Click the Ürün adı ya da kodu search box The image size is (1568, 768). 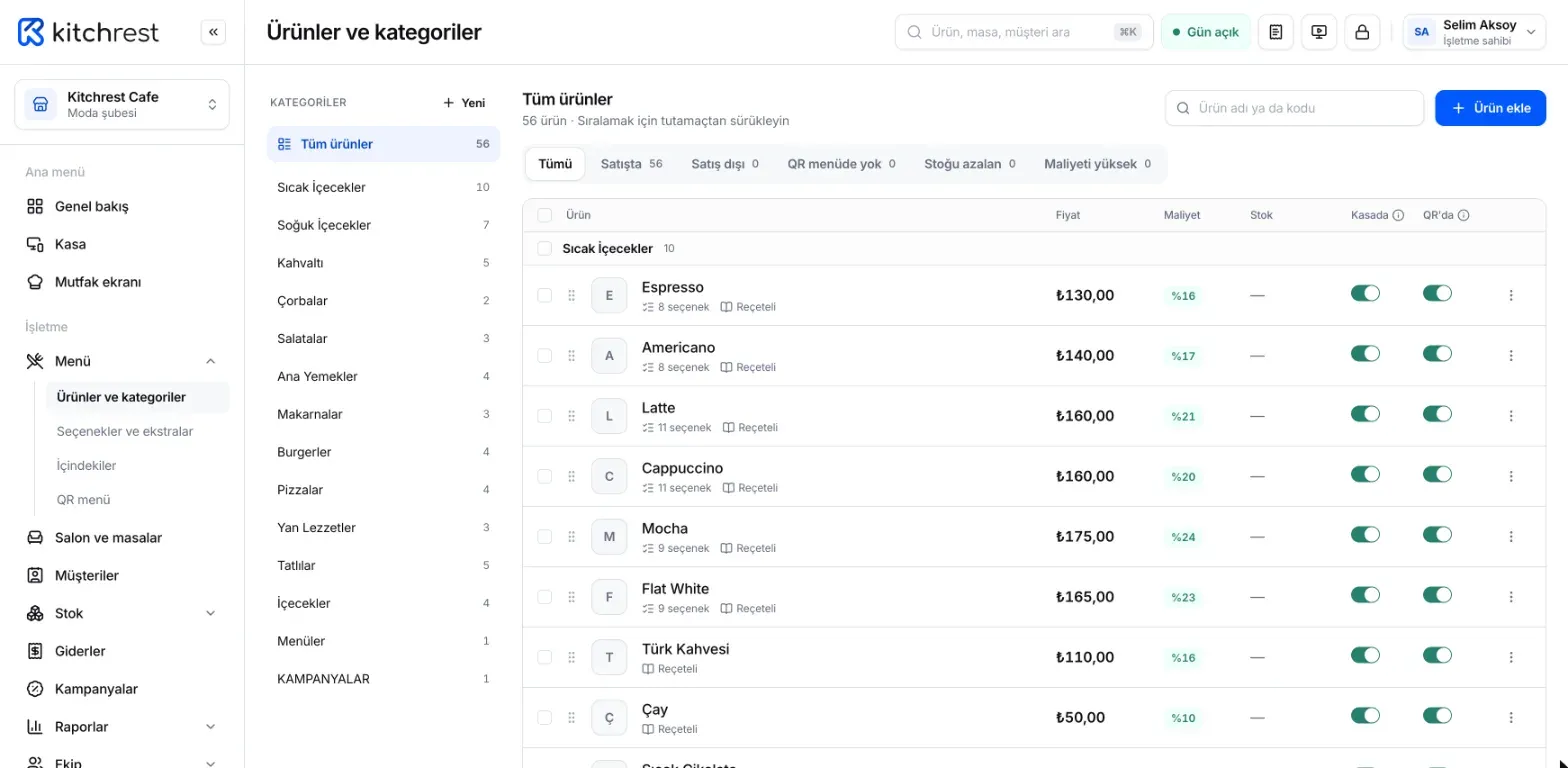coord(1294,108)
